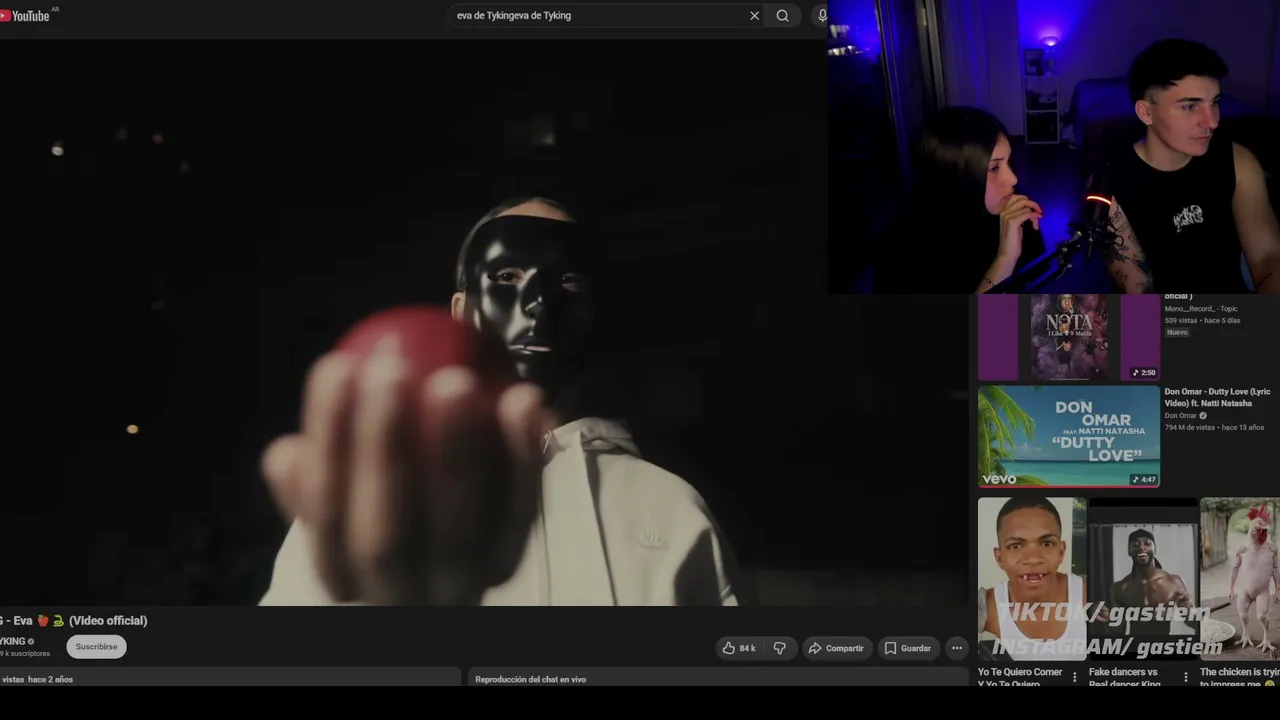Click the 2:50 duration badge on NOTA thumbnail
Screen dimensions: 1280x720
1144,372
